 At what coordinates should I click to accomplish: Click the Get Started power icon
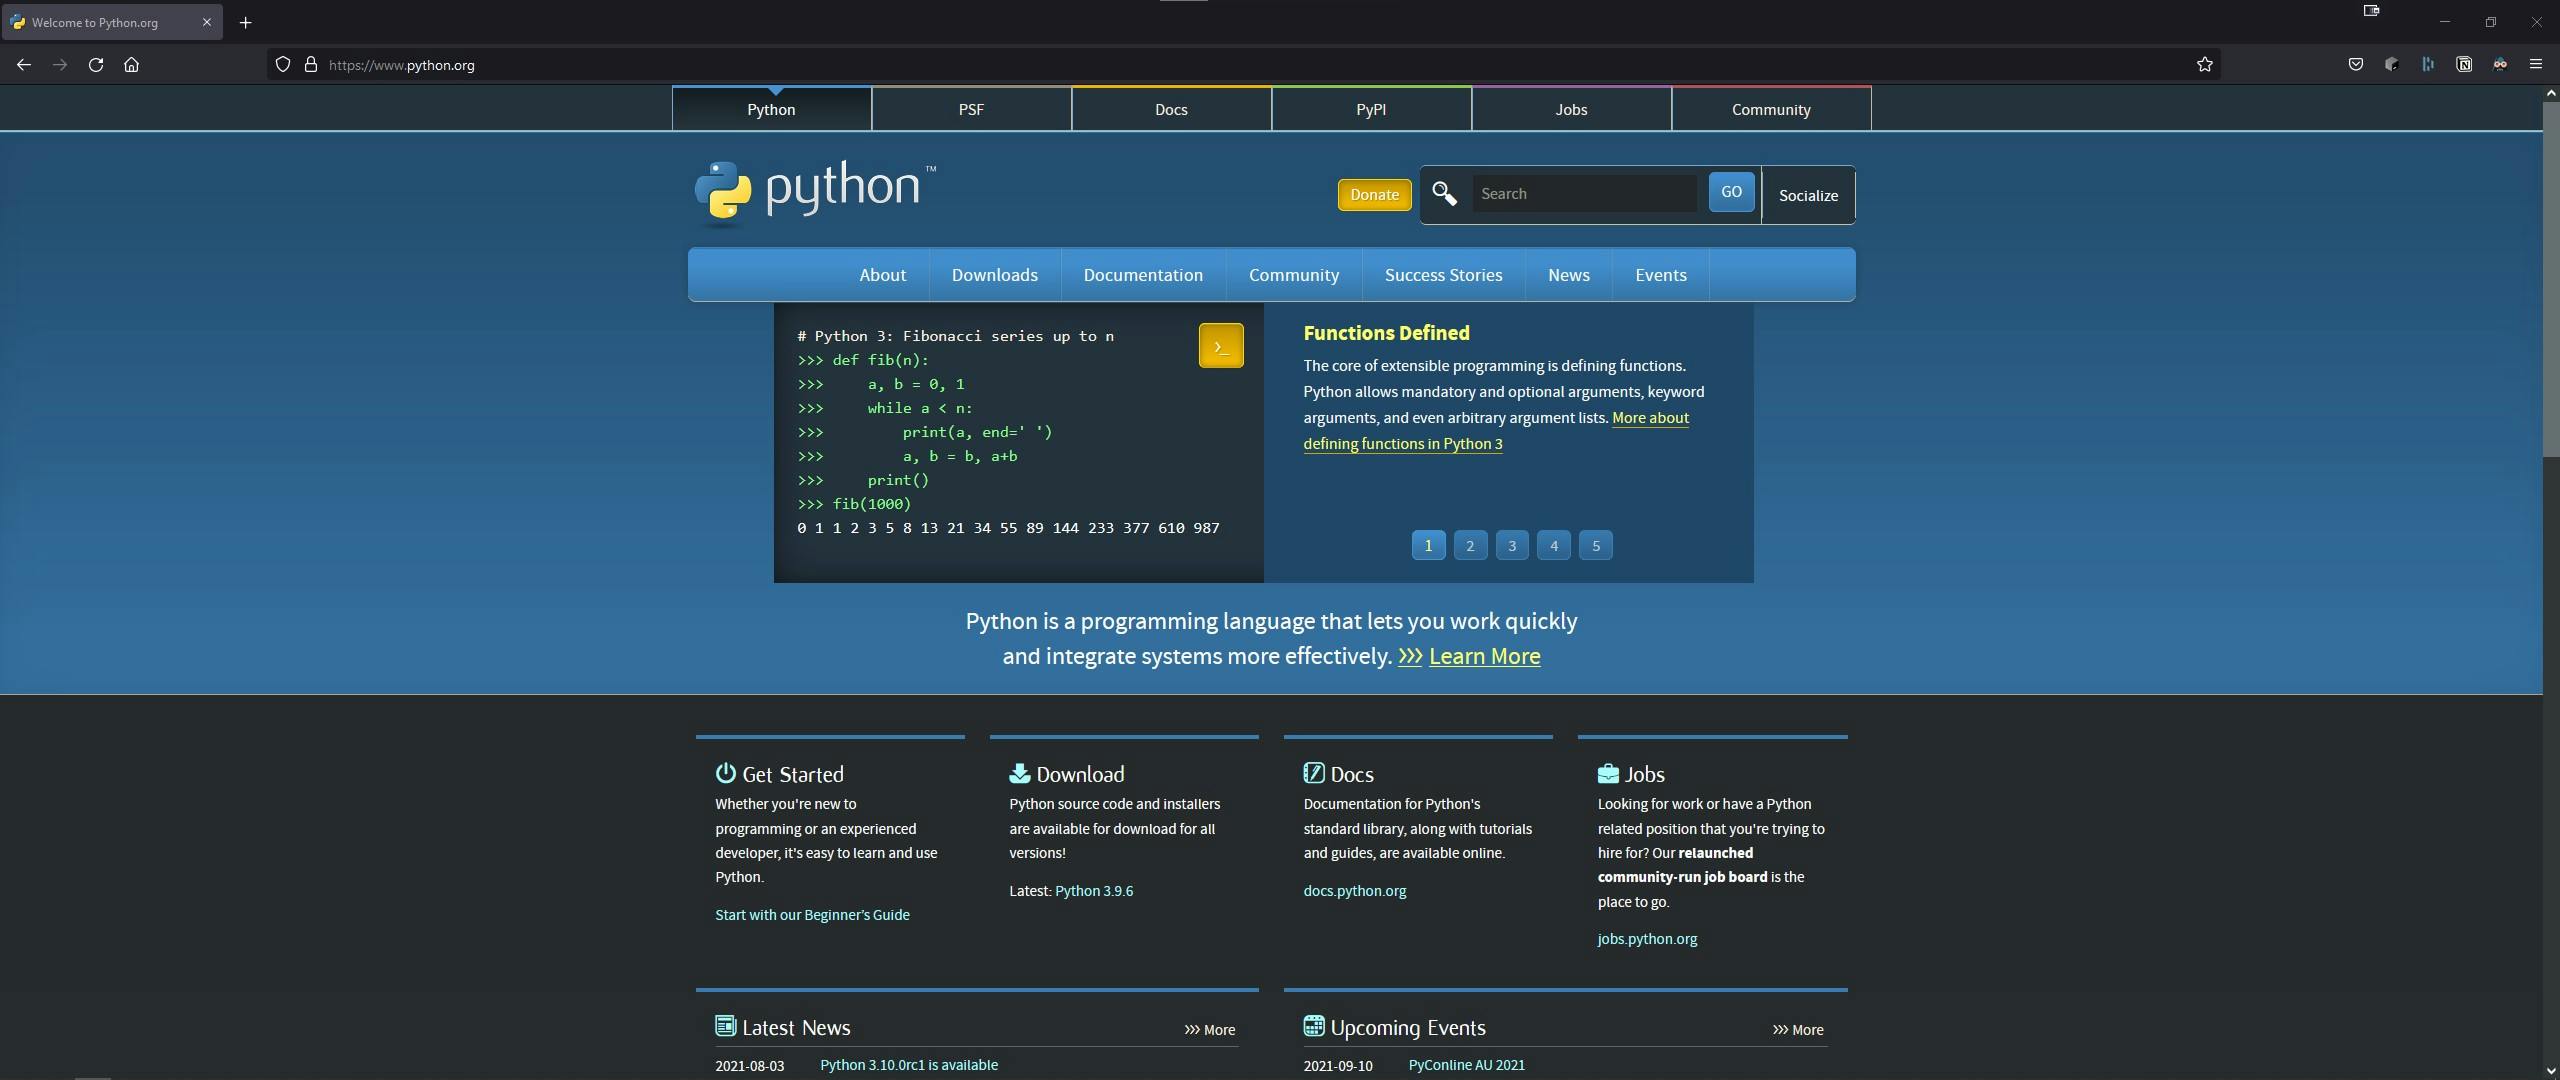[x=726, y=773]
